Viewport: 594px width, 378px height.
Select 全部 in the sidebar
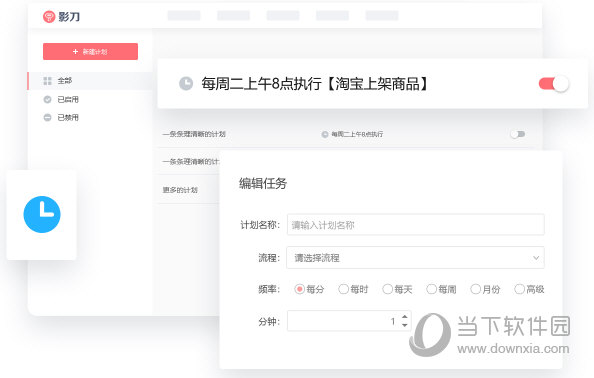[90, 81]
